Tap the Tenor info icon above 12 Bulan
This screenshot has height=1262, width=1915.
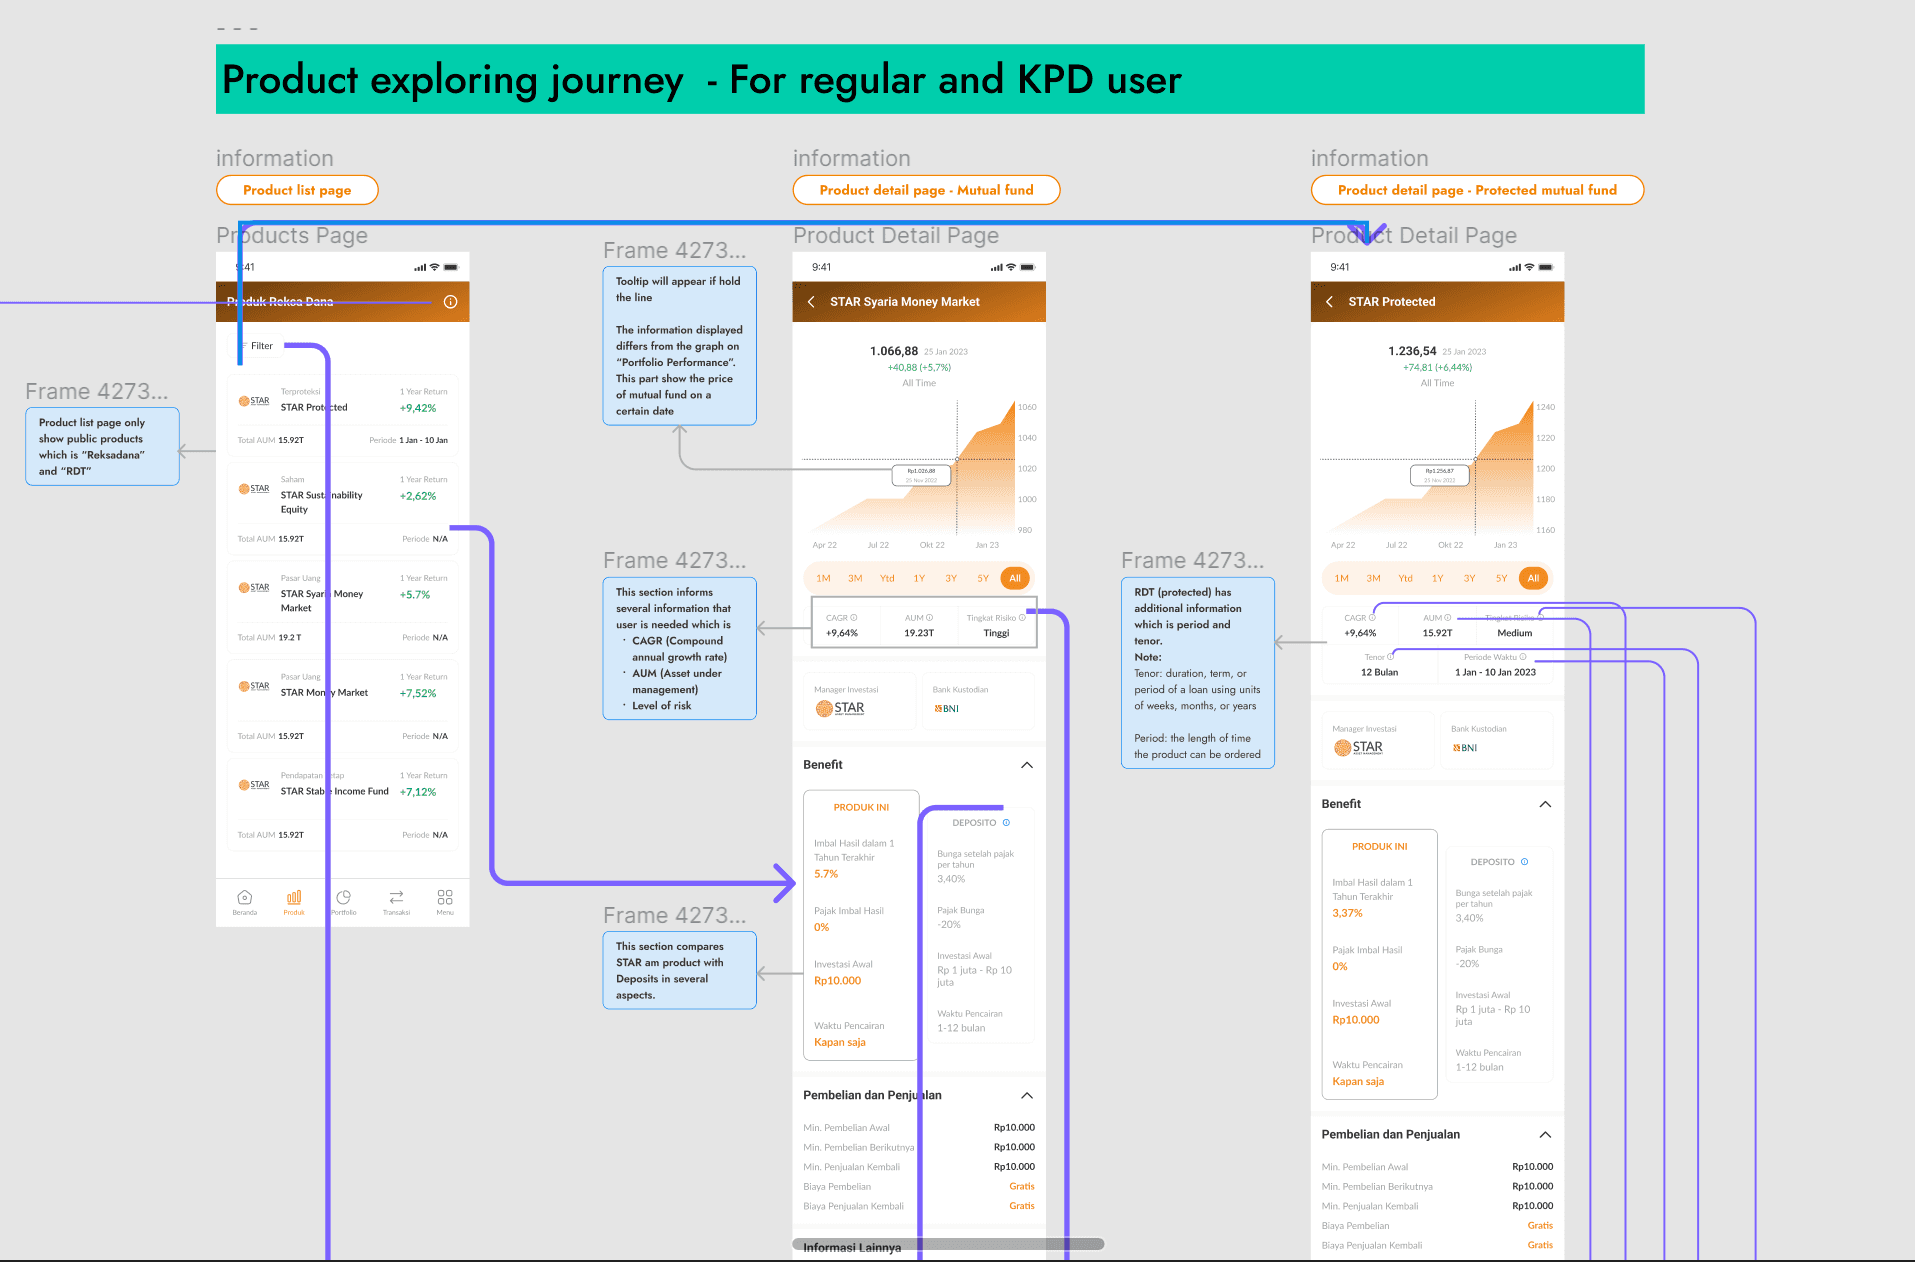pos(1391,657)
